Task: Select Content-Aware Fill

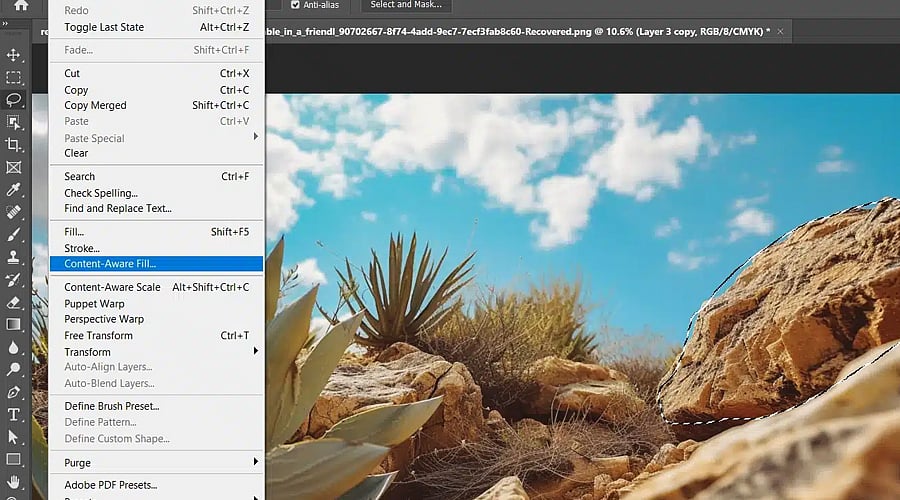Action: (156, 264)
